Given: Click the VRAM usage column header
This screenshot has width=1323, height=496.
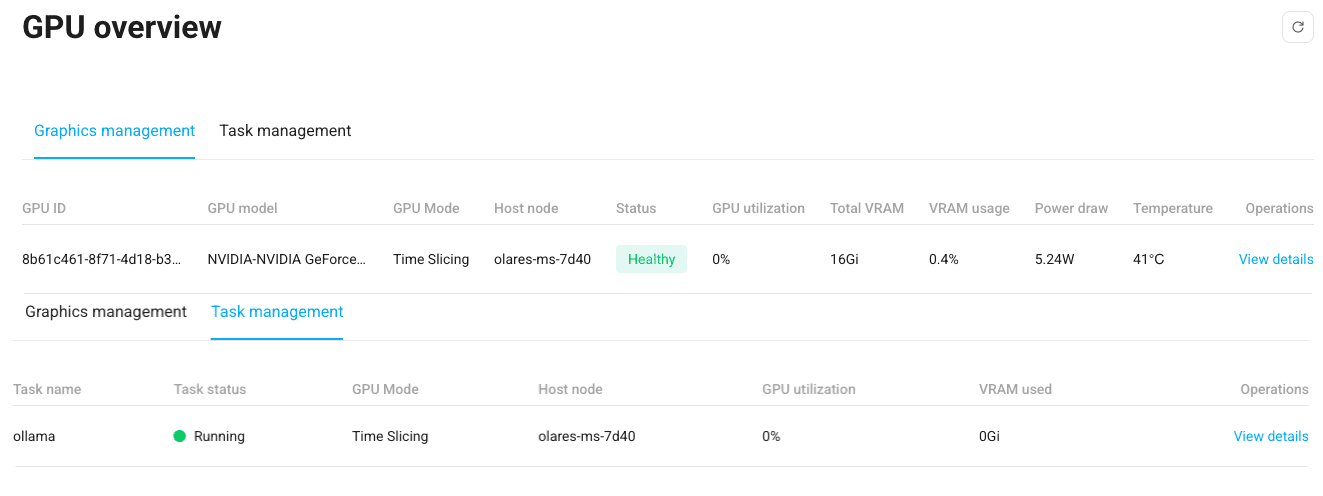Looking at the screenshot, I should click(x=968, y=209).
